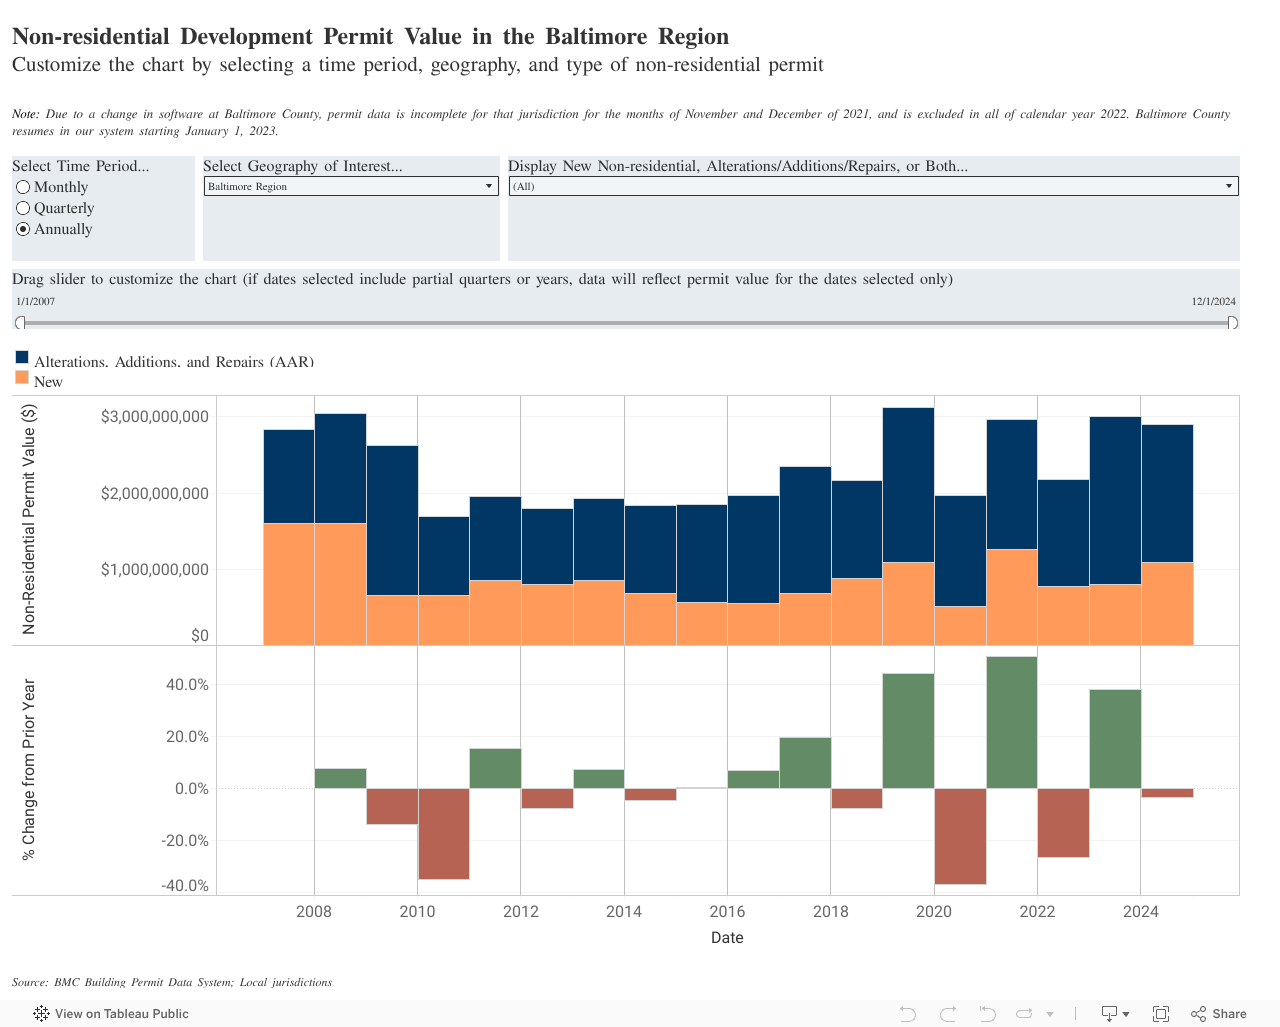
Task: Click the left handle of date slider
Action: [20, 323]
